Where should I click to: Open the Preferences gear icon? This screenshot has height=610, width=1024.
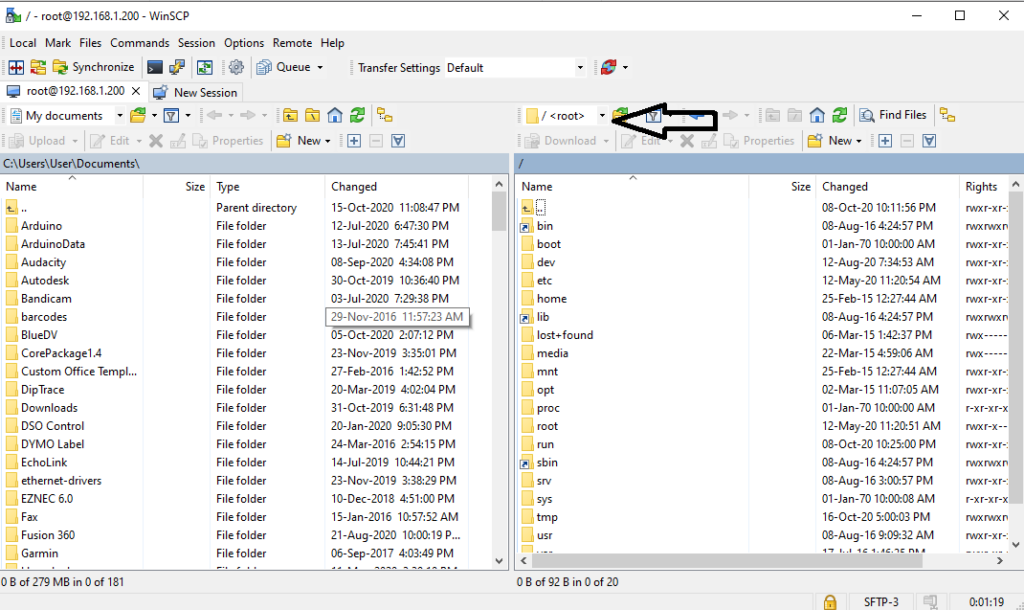[x=236, y=67]
